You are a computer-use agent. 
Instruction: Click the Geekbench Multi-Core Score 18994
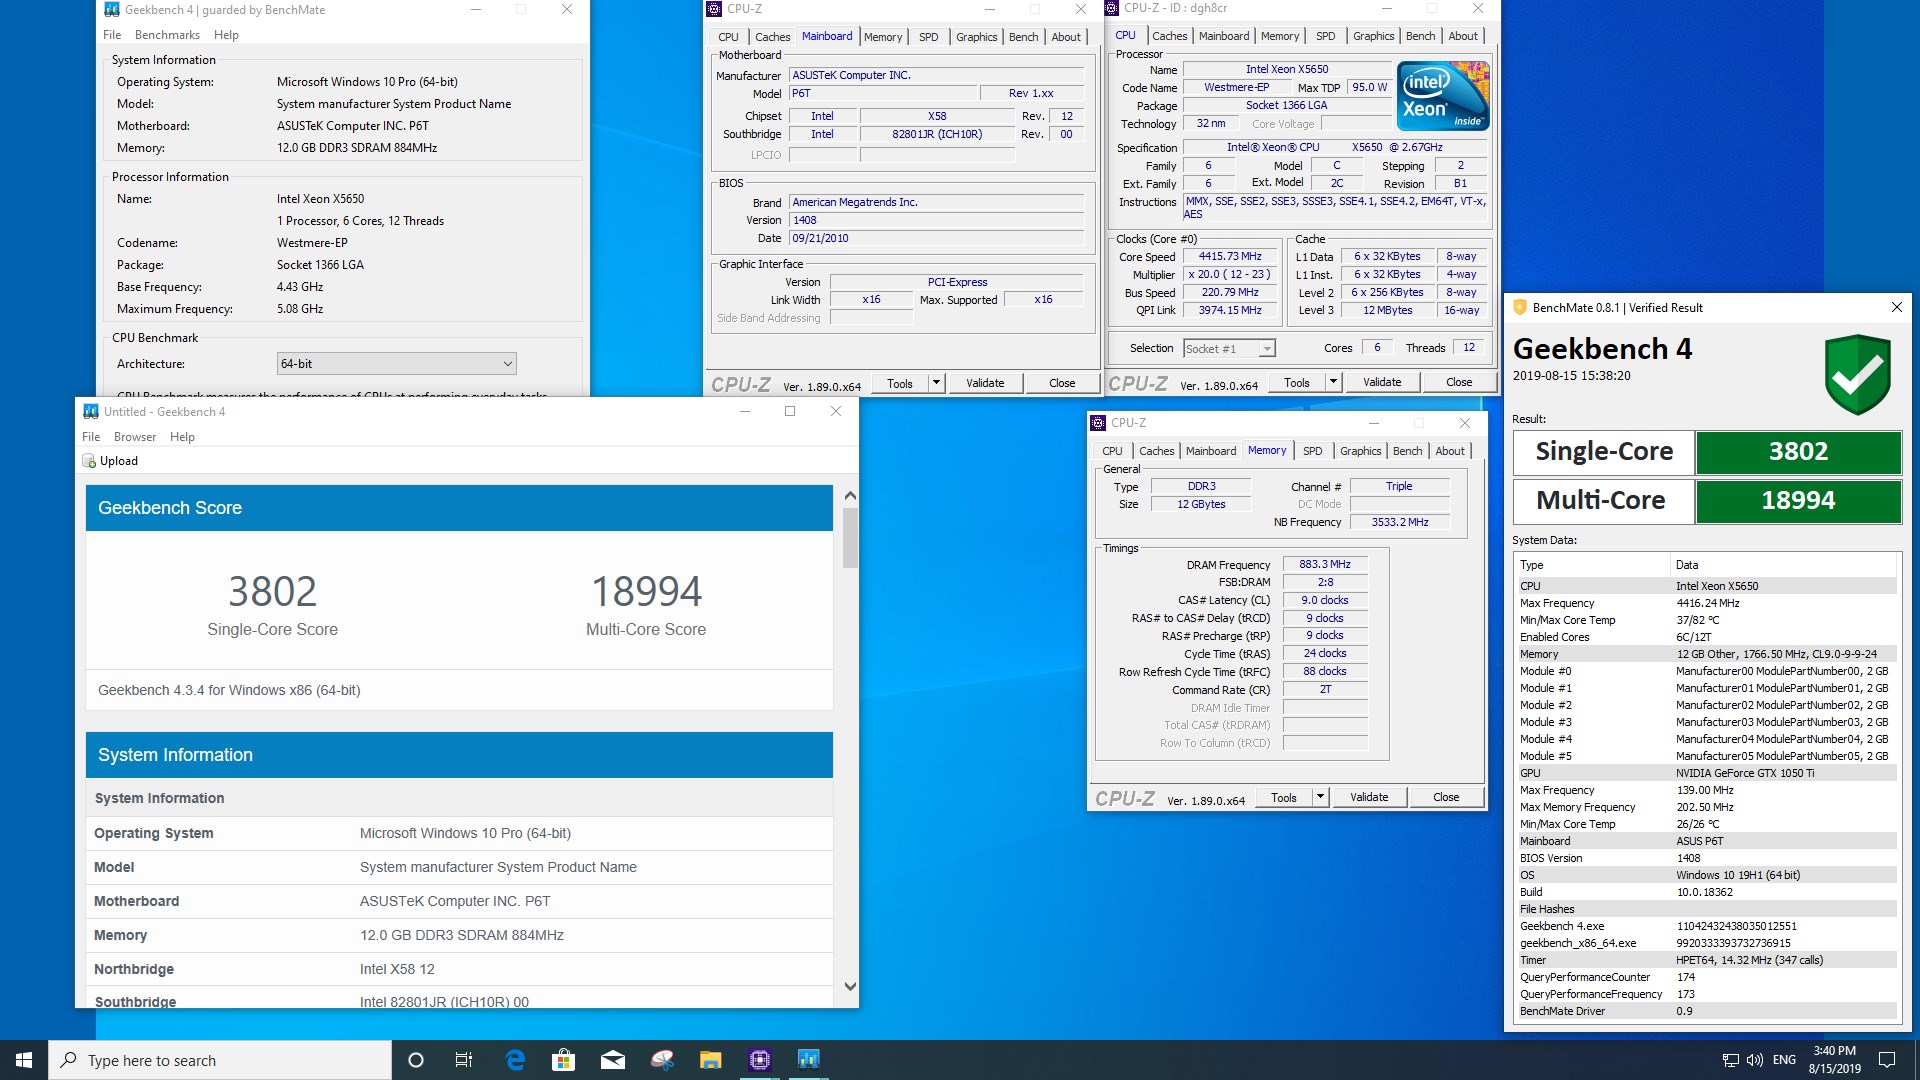pyautogui.click(x=646, y=592)
